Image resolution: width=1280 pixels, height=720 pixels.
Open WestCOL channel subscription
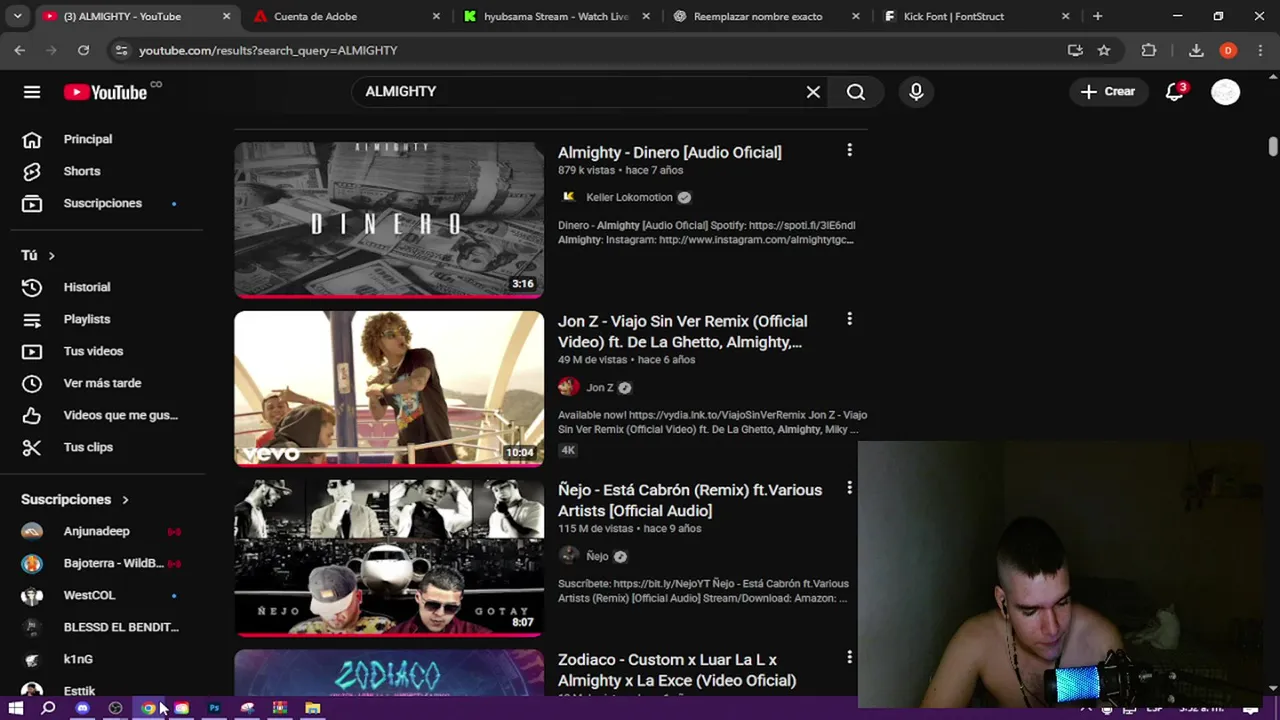(90, 595)
